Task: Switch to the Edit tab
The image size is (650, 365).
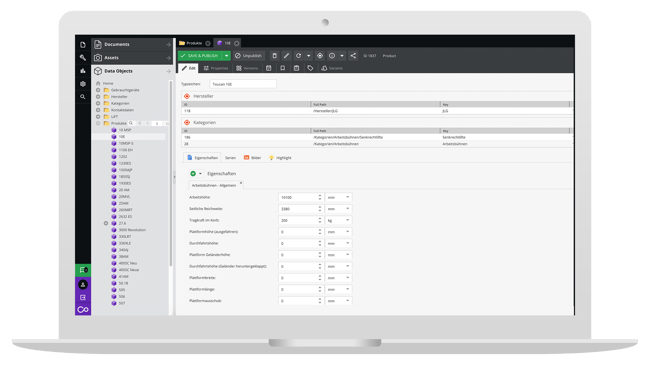Action: 189,68
